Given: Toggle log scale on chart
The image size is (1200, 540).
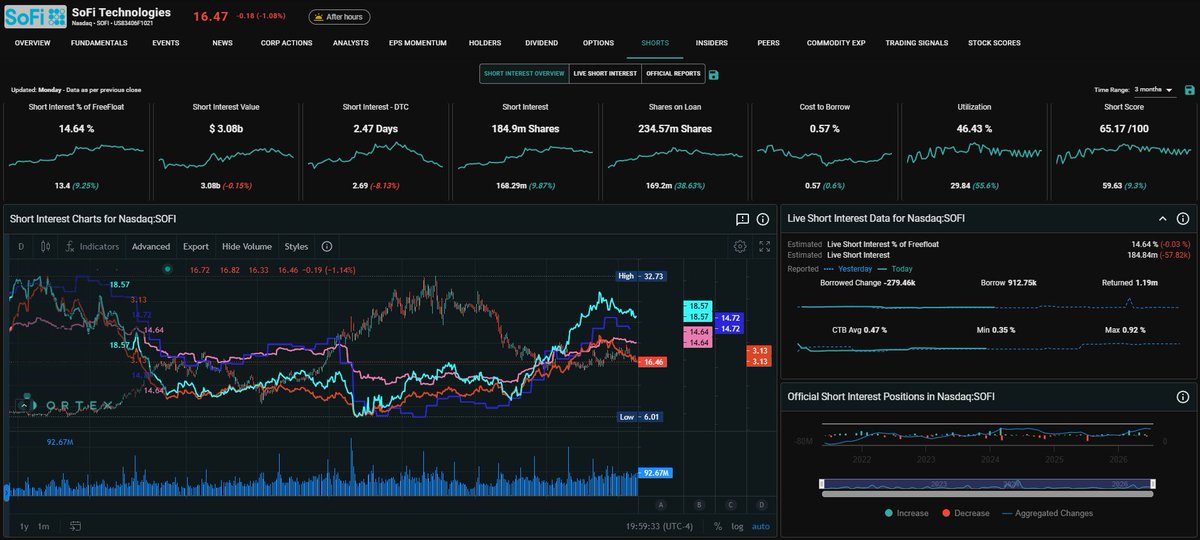Looking at the screenshot, I should click(x=738, y=526).
